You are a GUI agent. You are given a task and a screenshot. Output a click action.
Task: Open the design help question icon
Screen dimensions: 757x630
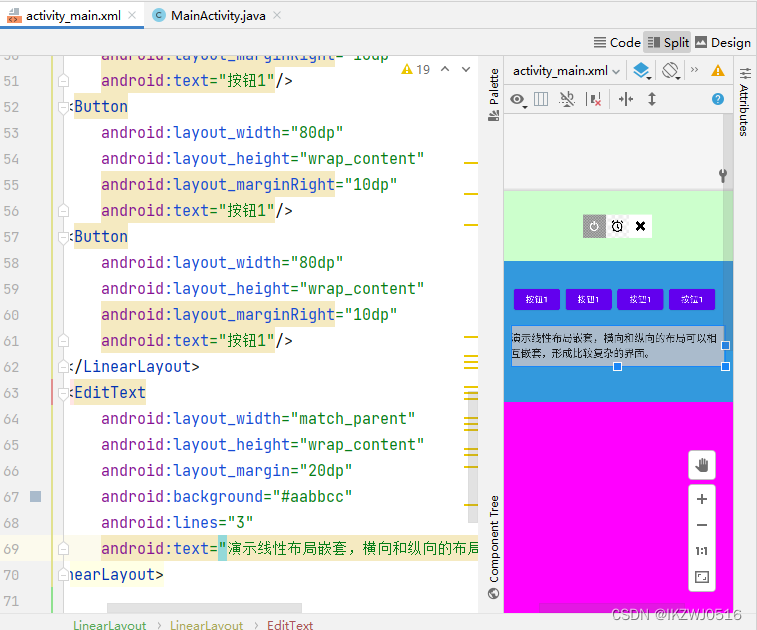click(718, 99)
